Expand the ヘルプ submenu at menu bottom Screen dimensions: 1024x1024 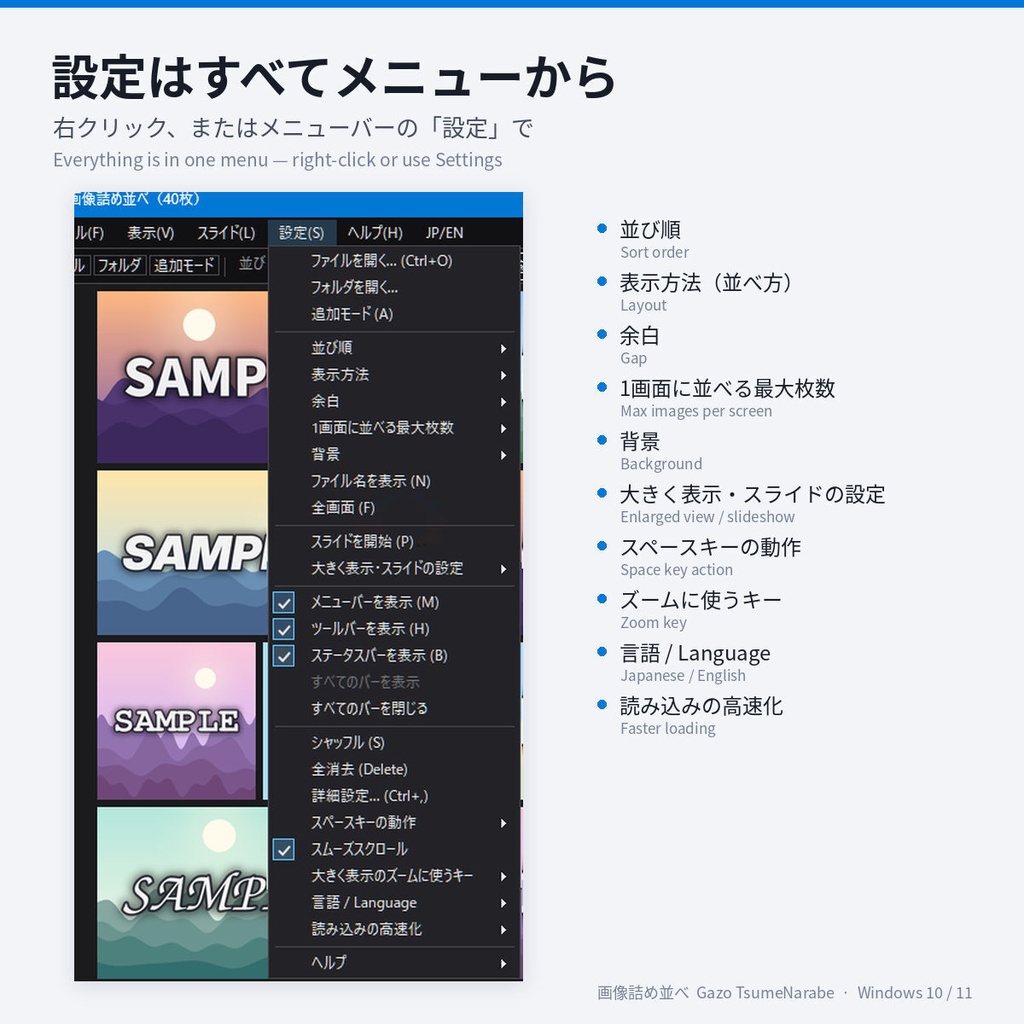coord(394,963)
